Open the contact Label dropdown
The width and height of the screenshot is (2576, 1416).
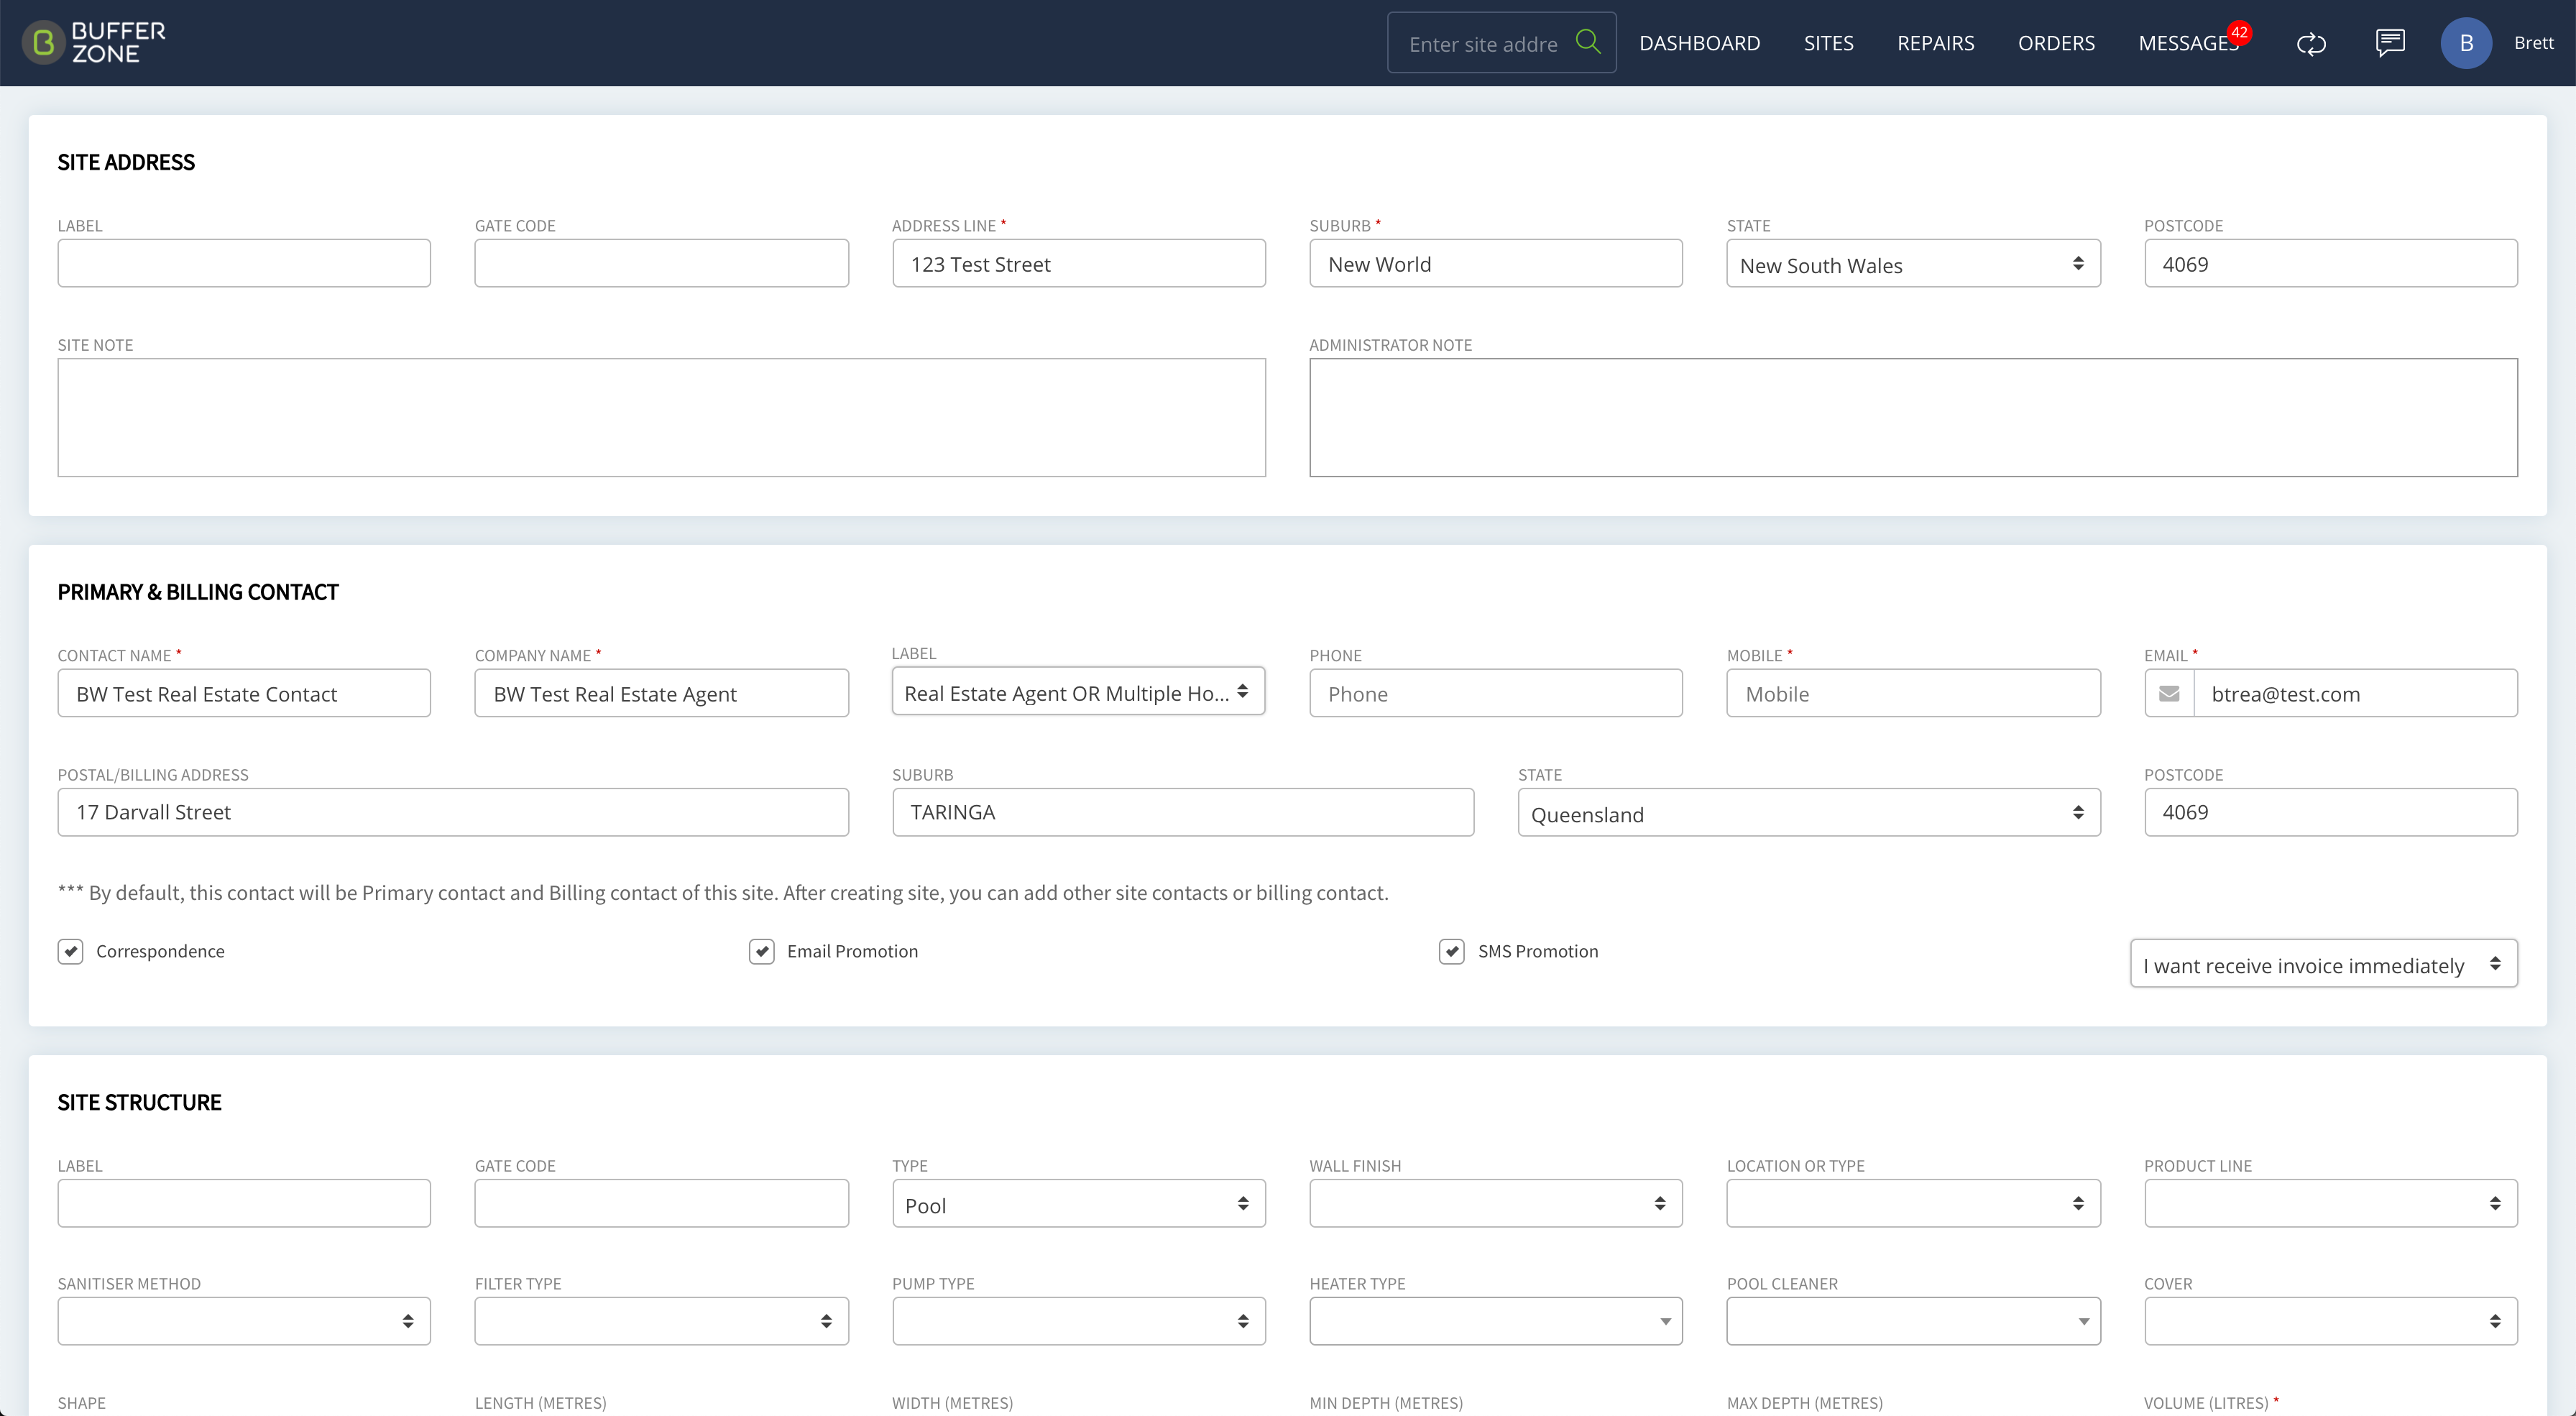(1078, 692)
